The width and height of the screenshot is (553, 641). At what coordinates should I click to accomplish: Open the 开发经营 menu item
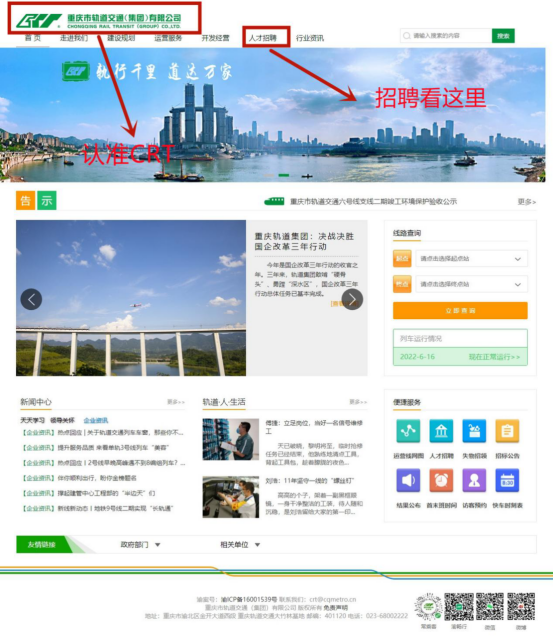click(215, 38)
